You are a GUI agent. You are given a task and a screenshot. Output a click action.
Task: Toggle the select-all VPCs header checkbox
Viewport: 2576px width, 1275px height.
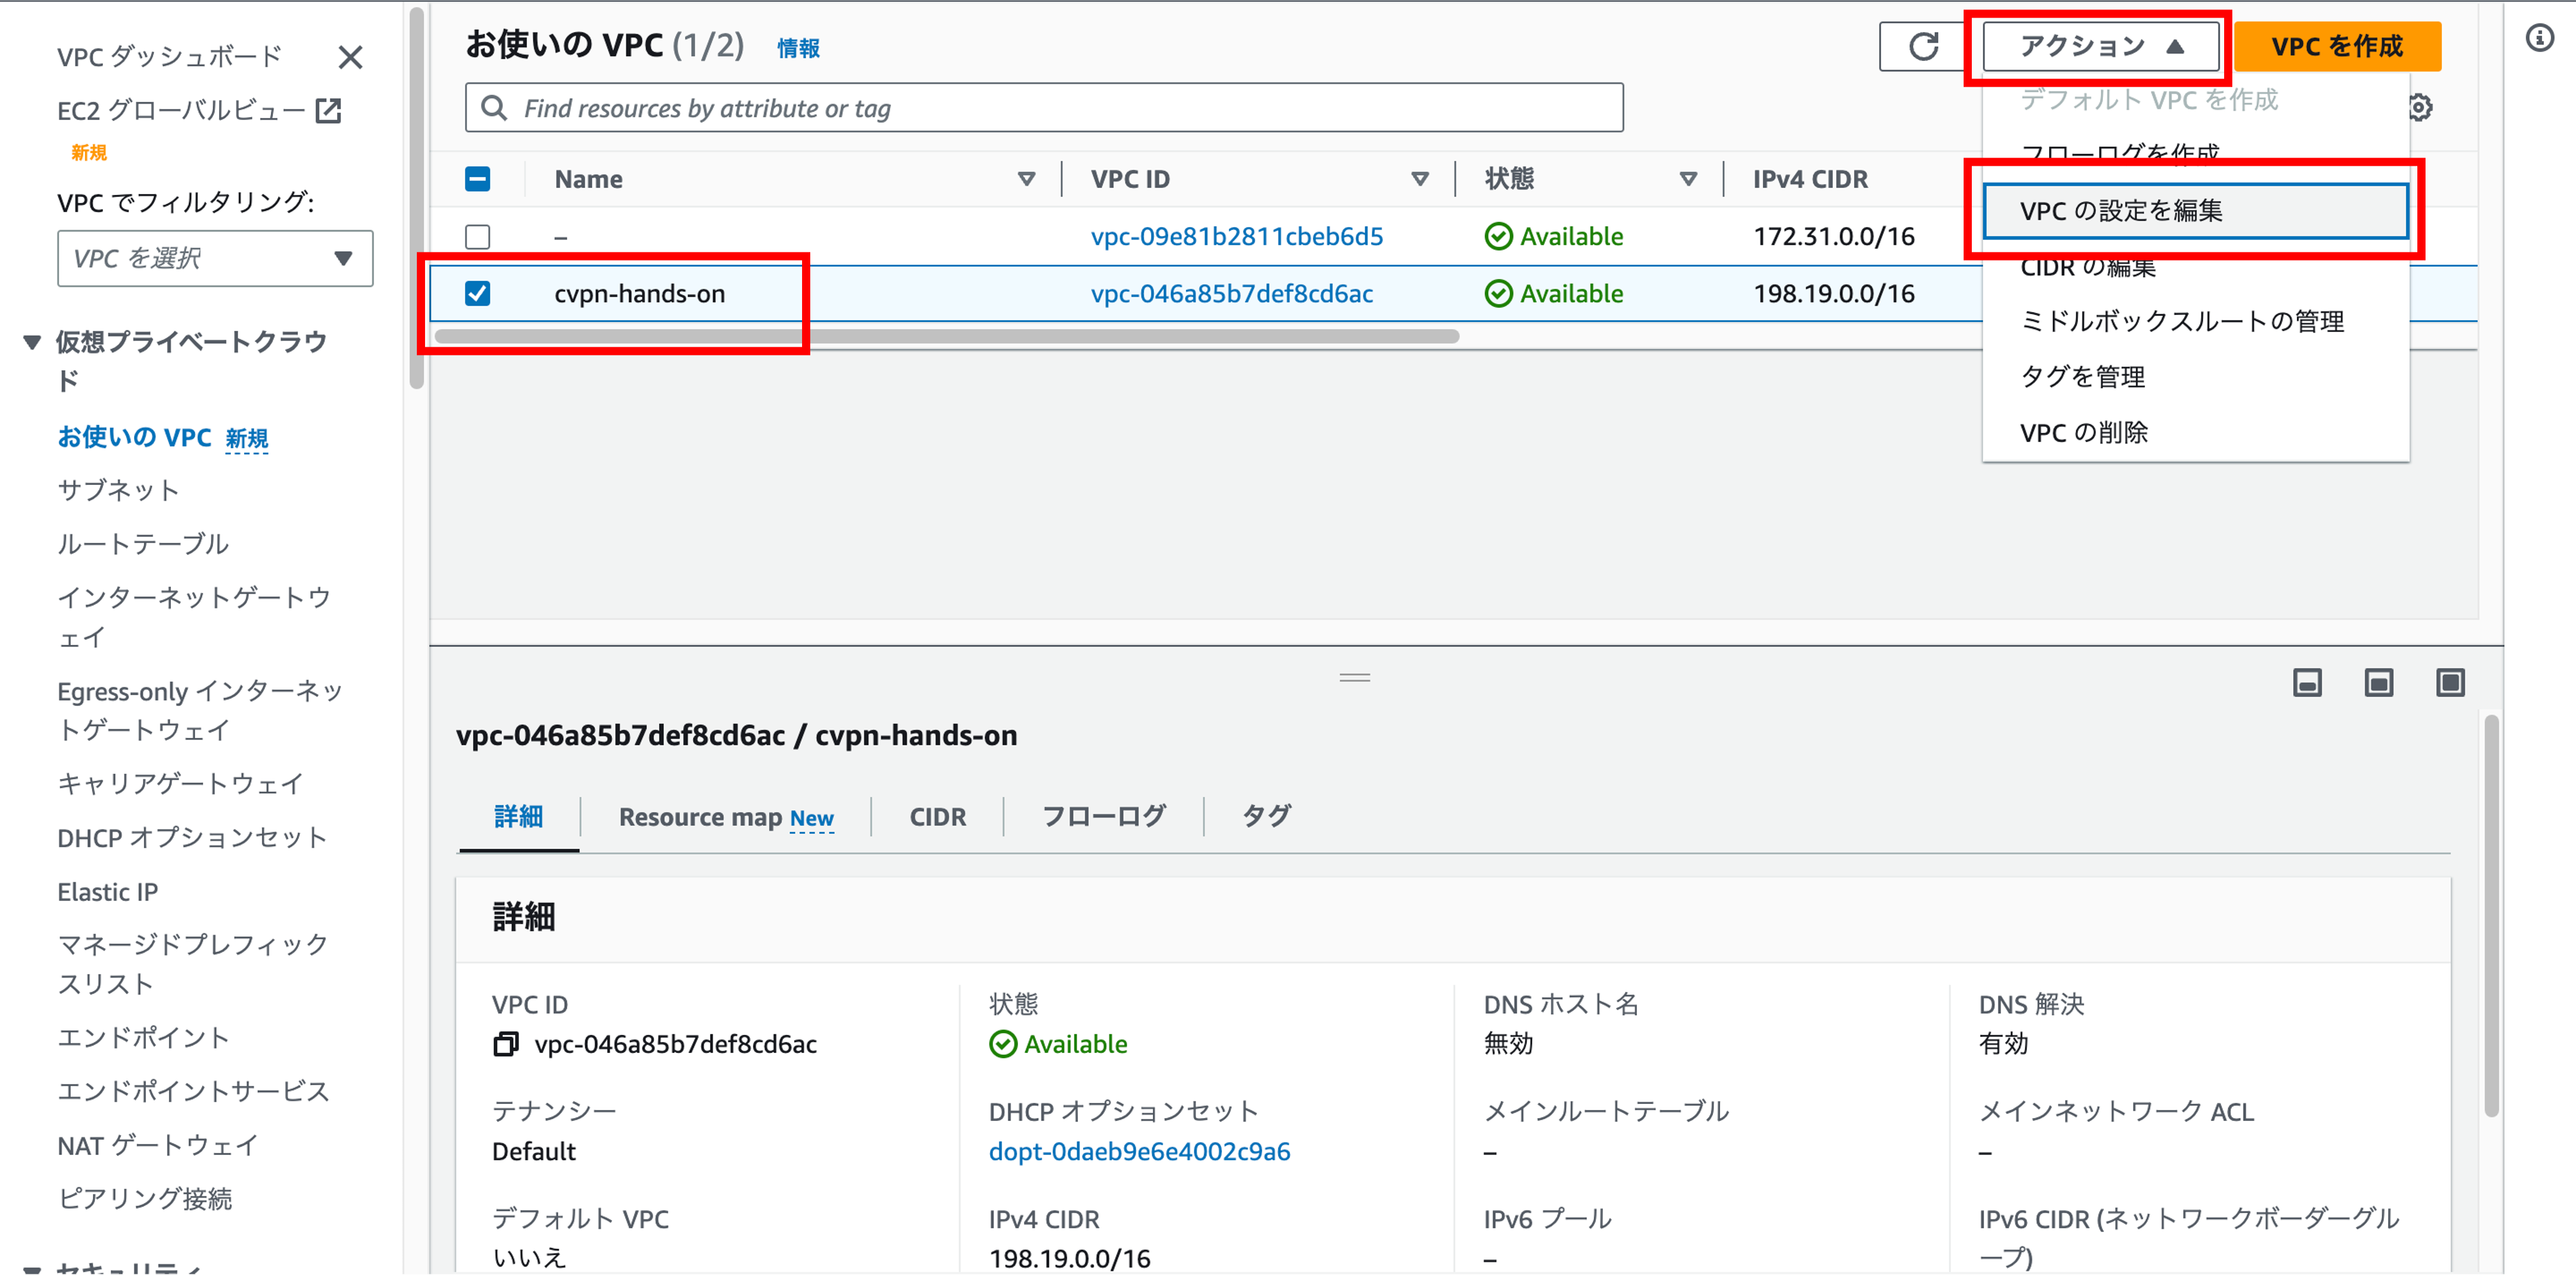478,179
